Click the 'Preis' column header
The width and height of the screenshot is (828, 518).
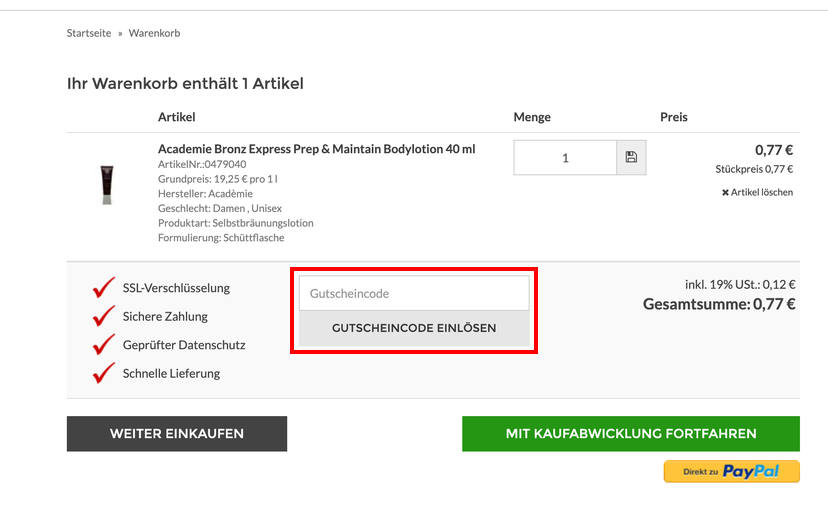(x=674, y=117)
